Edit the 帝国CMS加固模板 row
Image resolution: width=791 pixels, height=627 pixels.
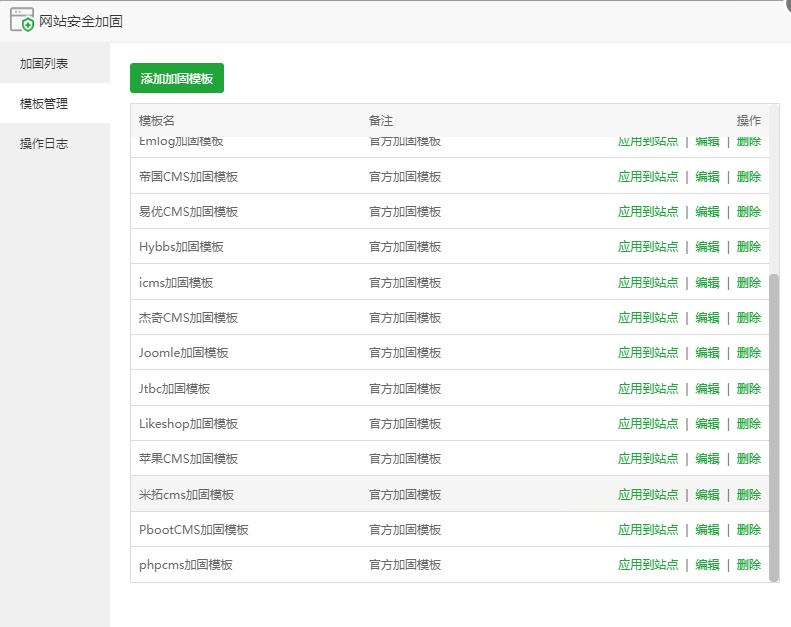707,177
